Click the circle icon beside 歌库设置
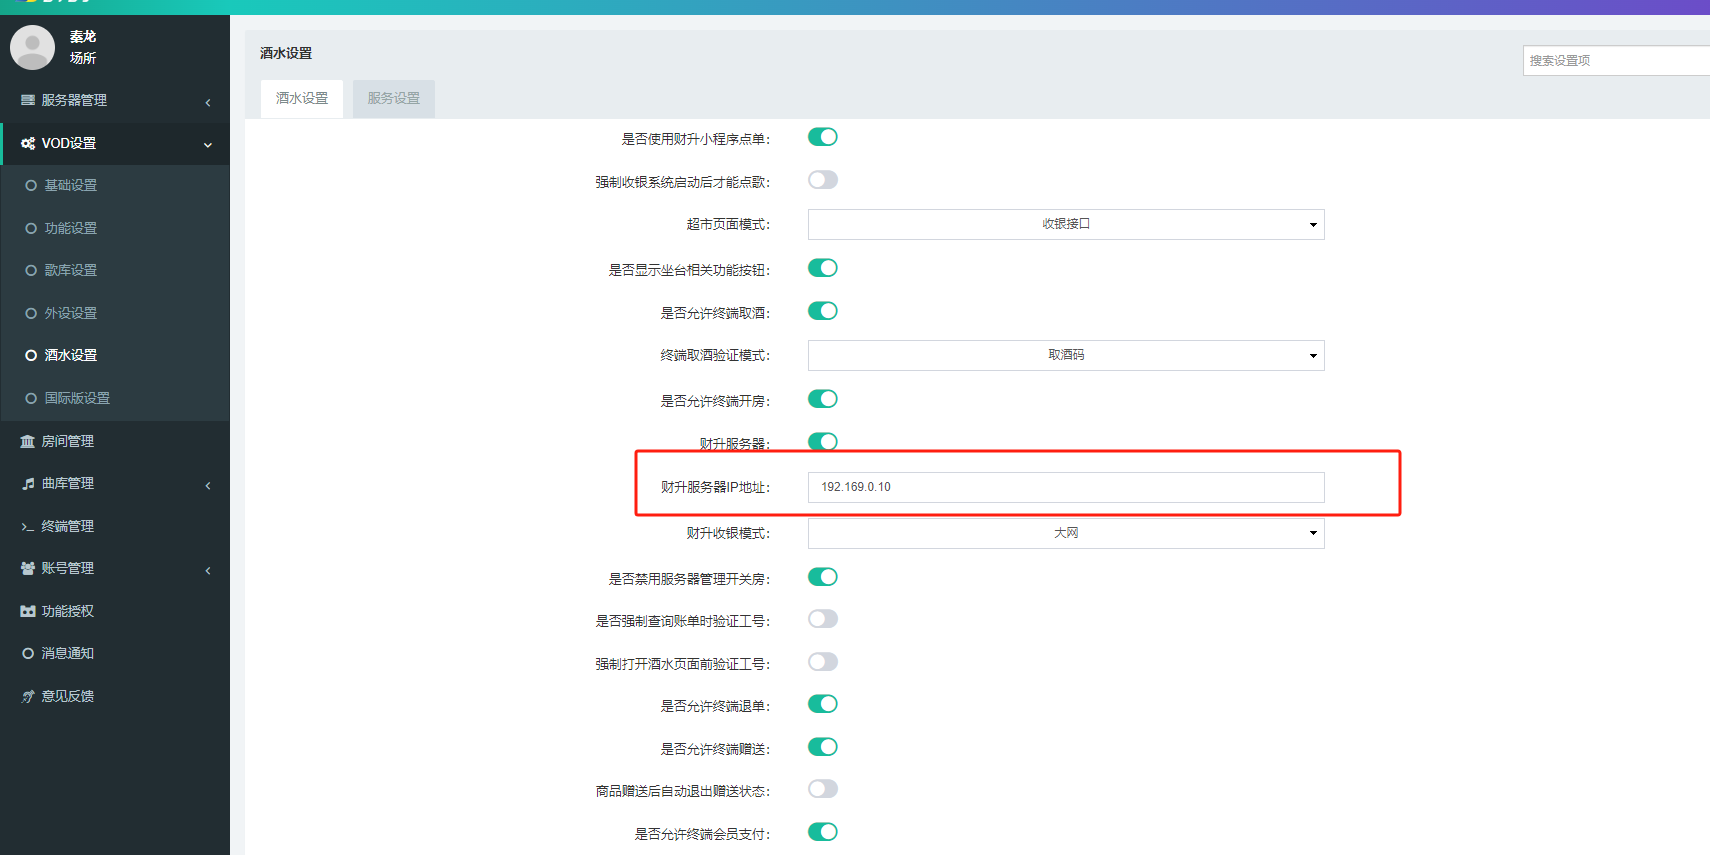 click(x=31, y=270)
